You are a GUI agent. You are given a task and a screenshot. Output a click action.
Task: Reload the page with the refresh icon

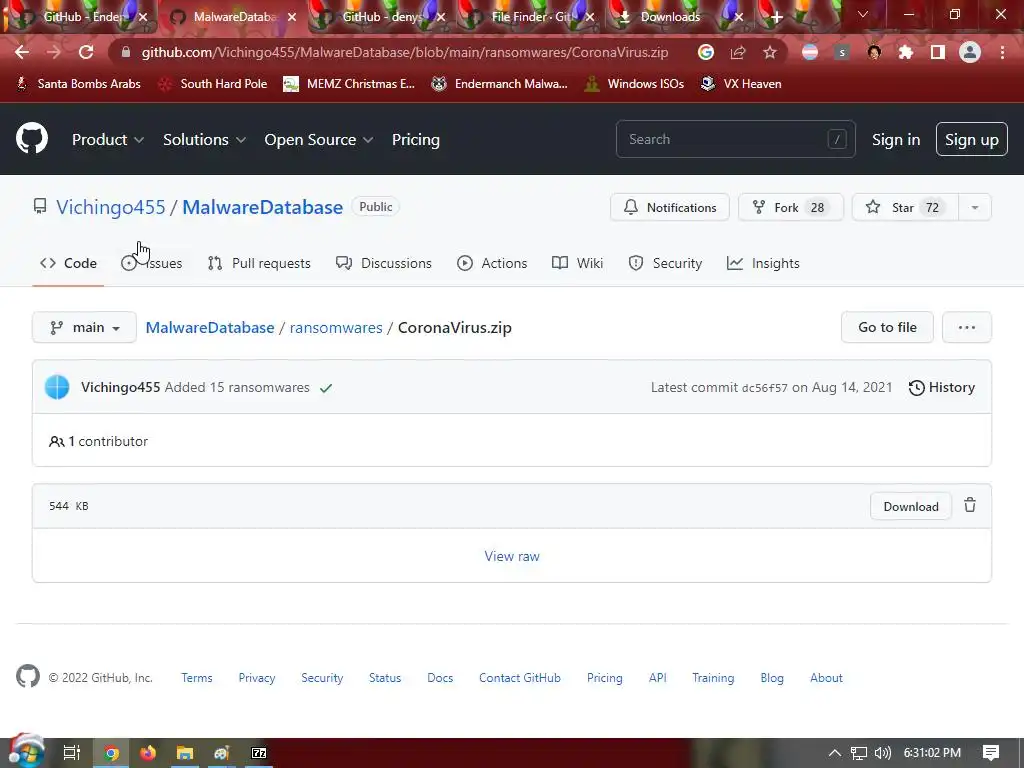(86, 52)
